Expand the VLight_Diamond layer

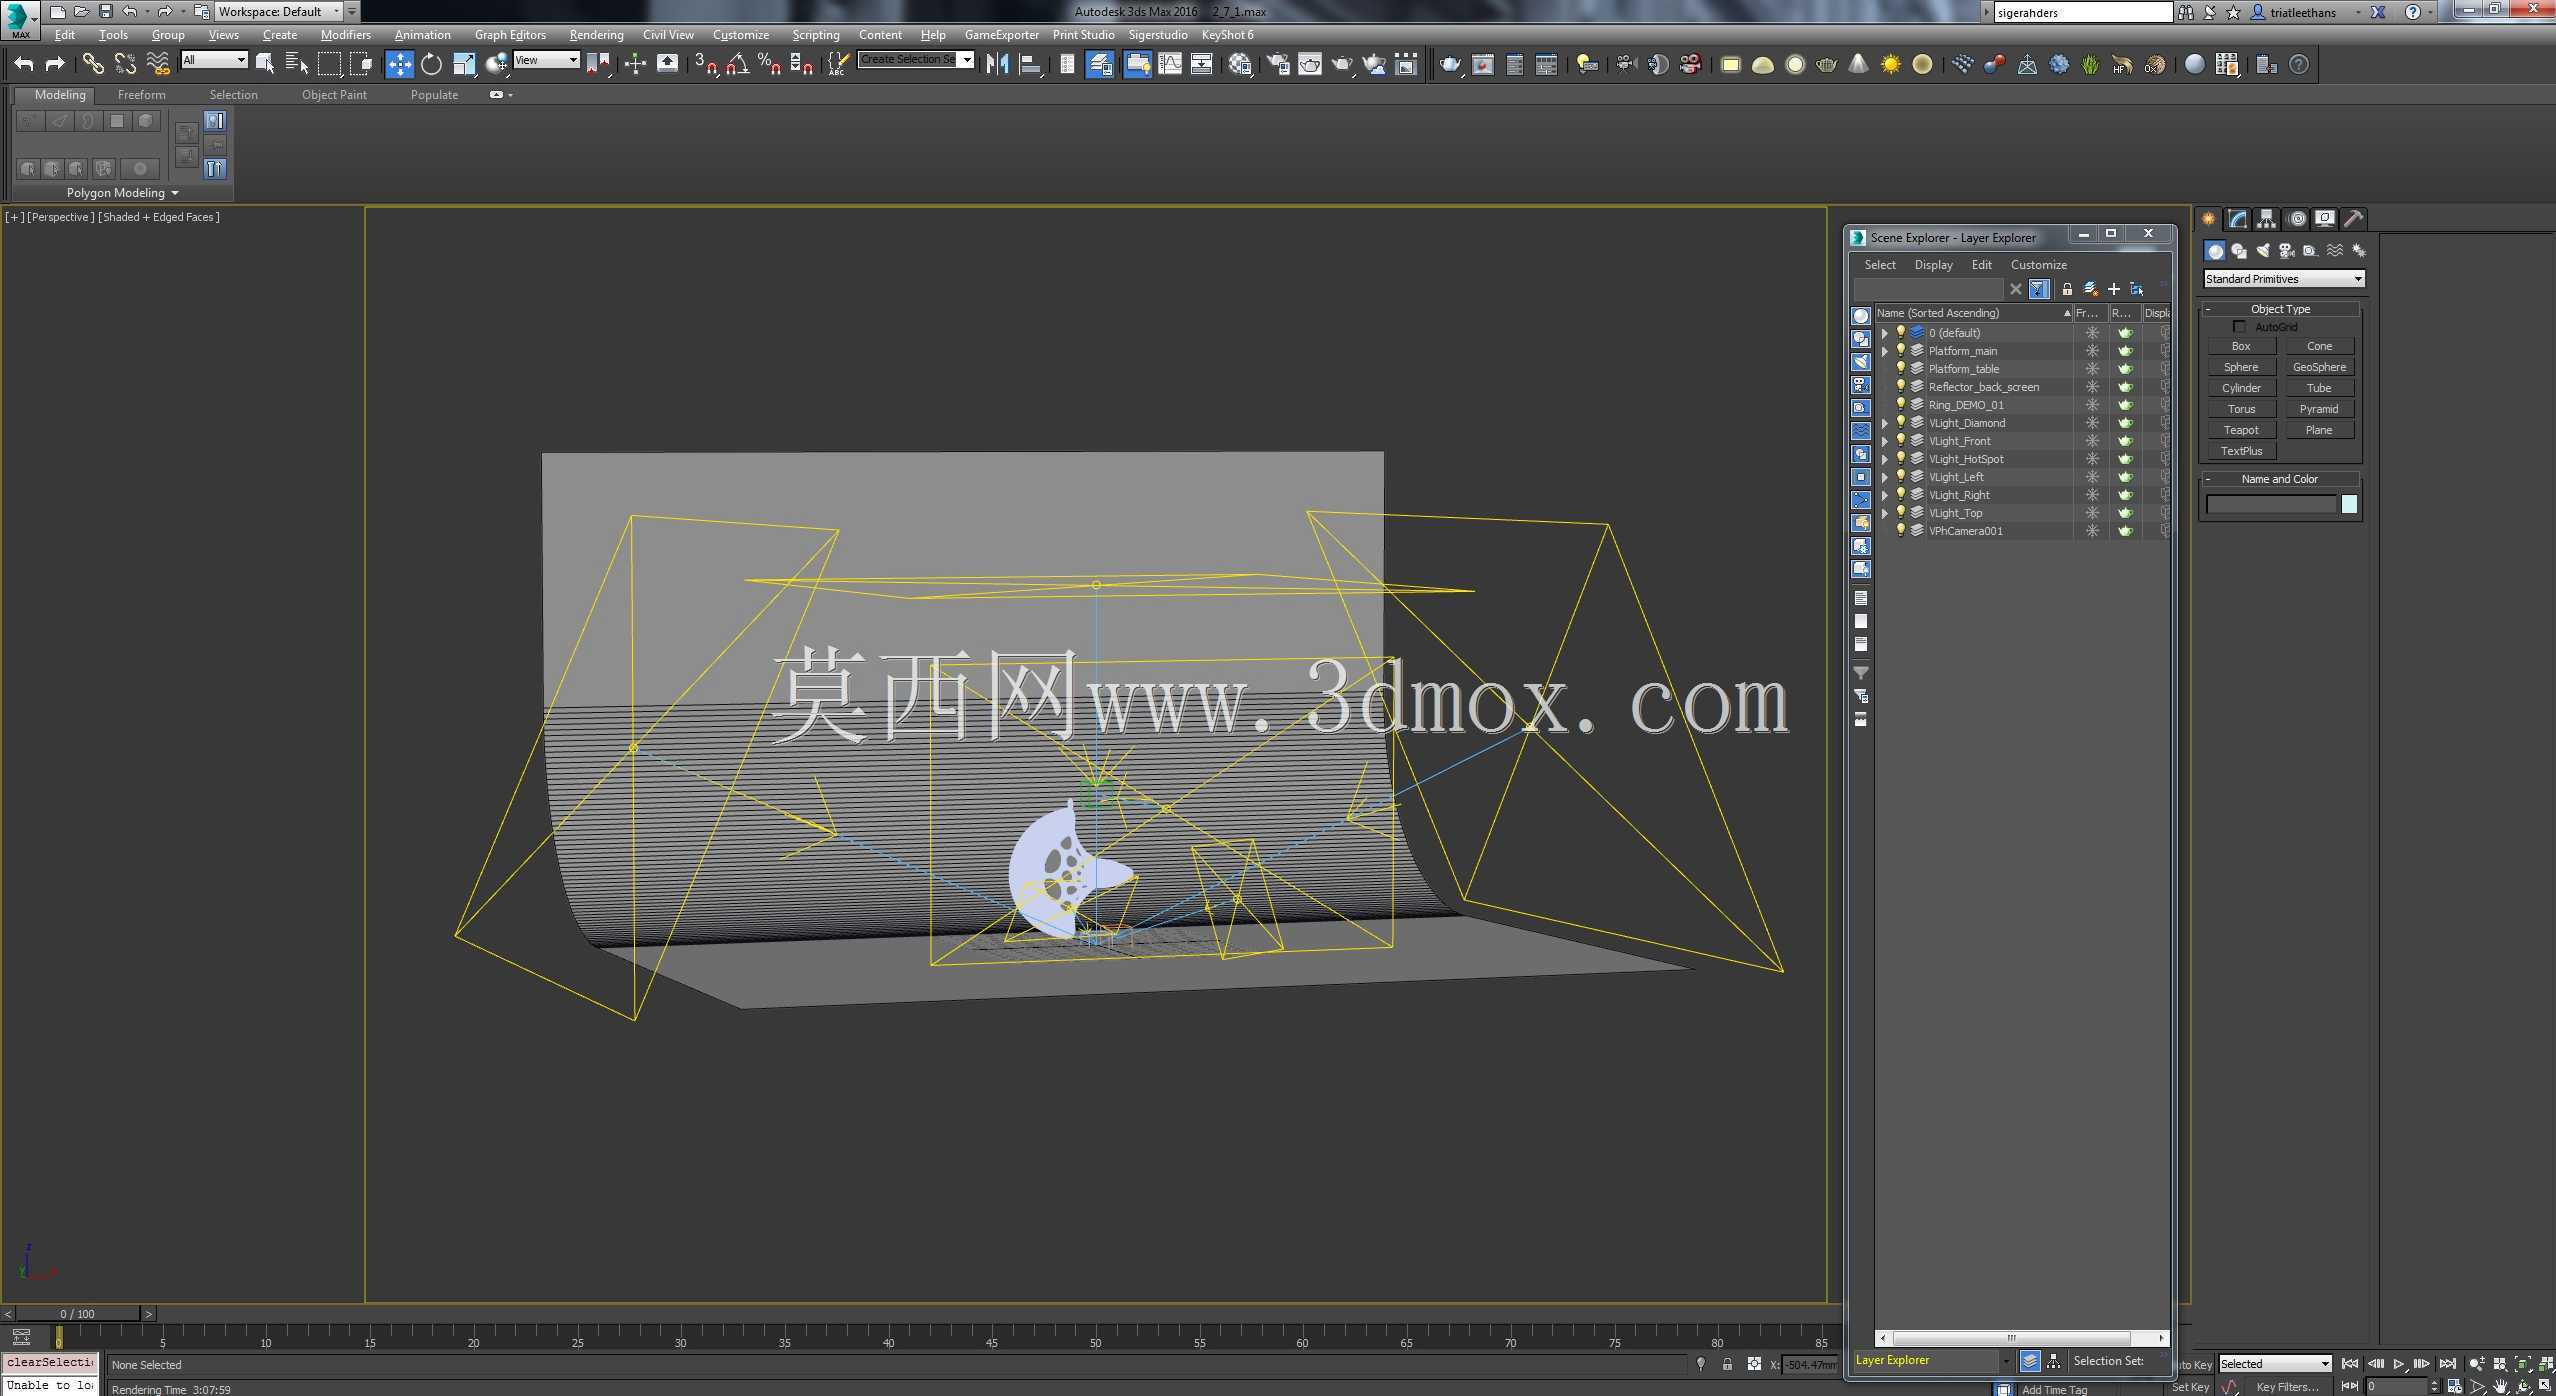coord(1885,423)
